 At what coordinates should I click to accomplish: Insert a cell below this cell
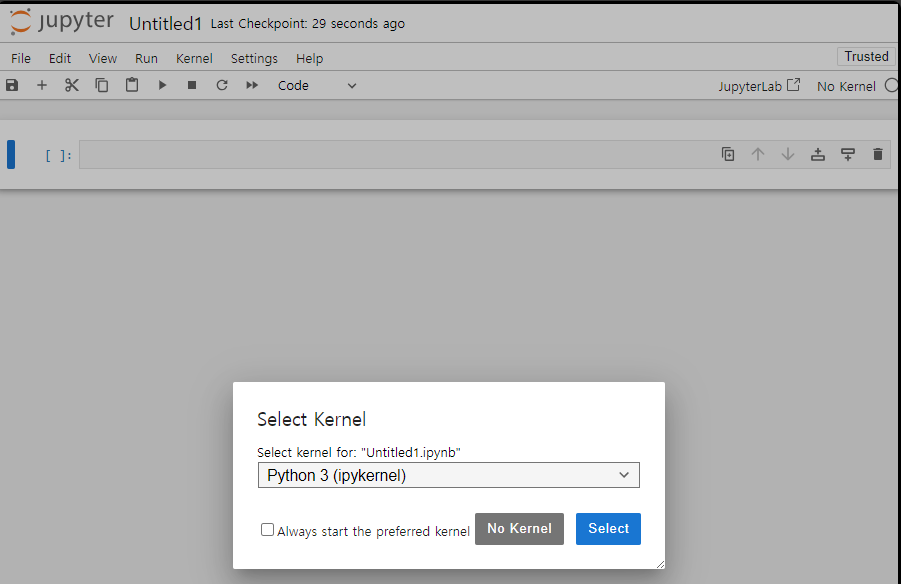(848, 154)
